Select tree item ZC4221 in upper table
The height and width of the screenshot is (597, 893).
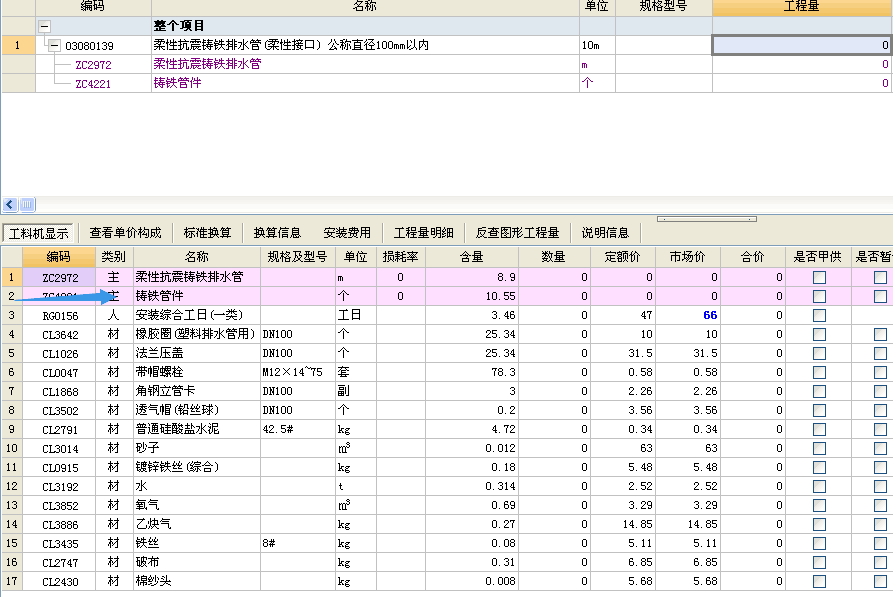point(93,84)
